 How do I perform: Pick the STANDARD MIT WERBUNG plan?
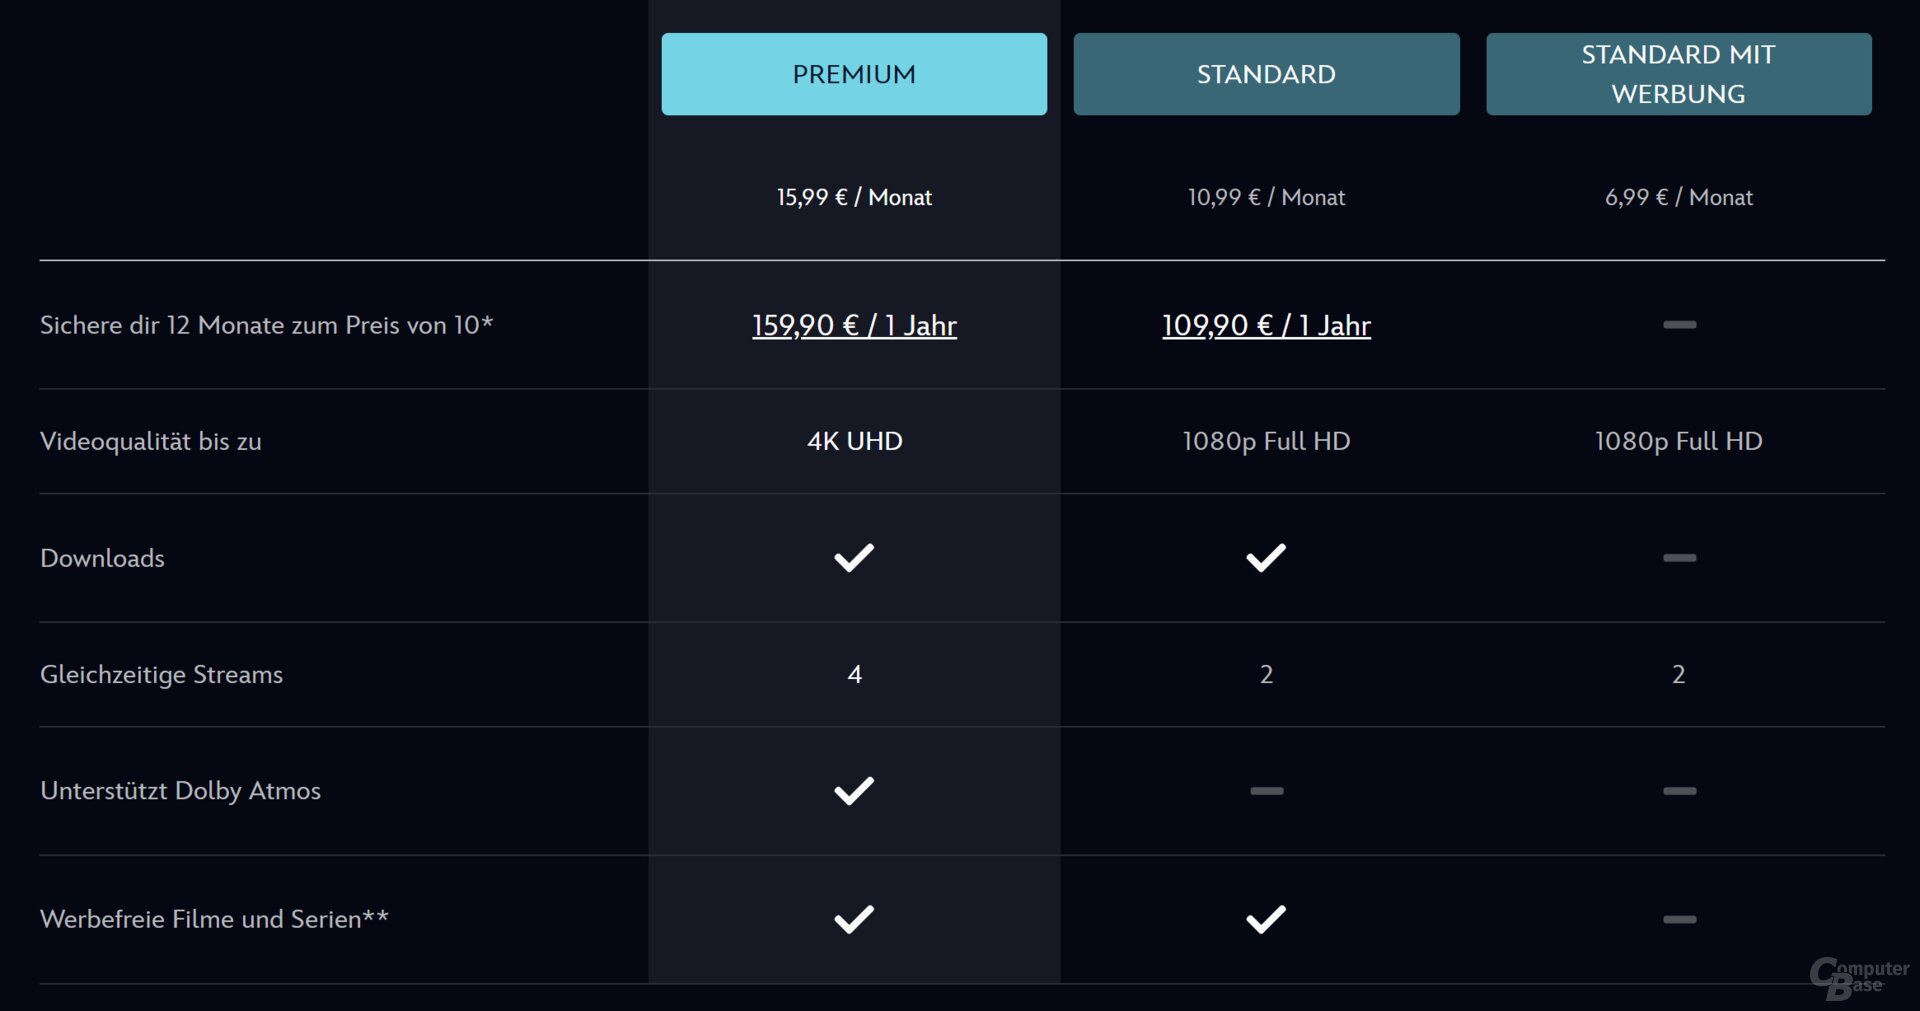pyautogui.click(x=1678, y=74)
